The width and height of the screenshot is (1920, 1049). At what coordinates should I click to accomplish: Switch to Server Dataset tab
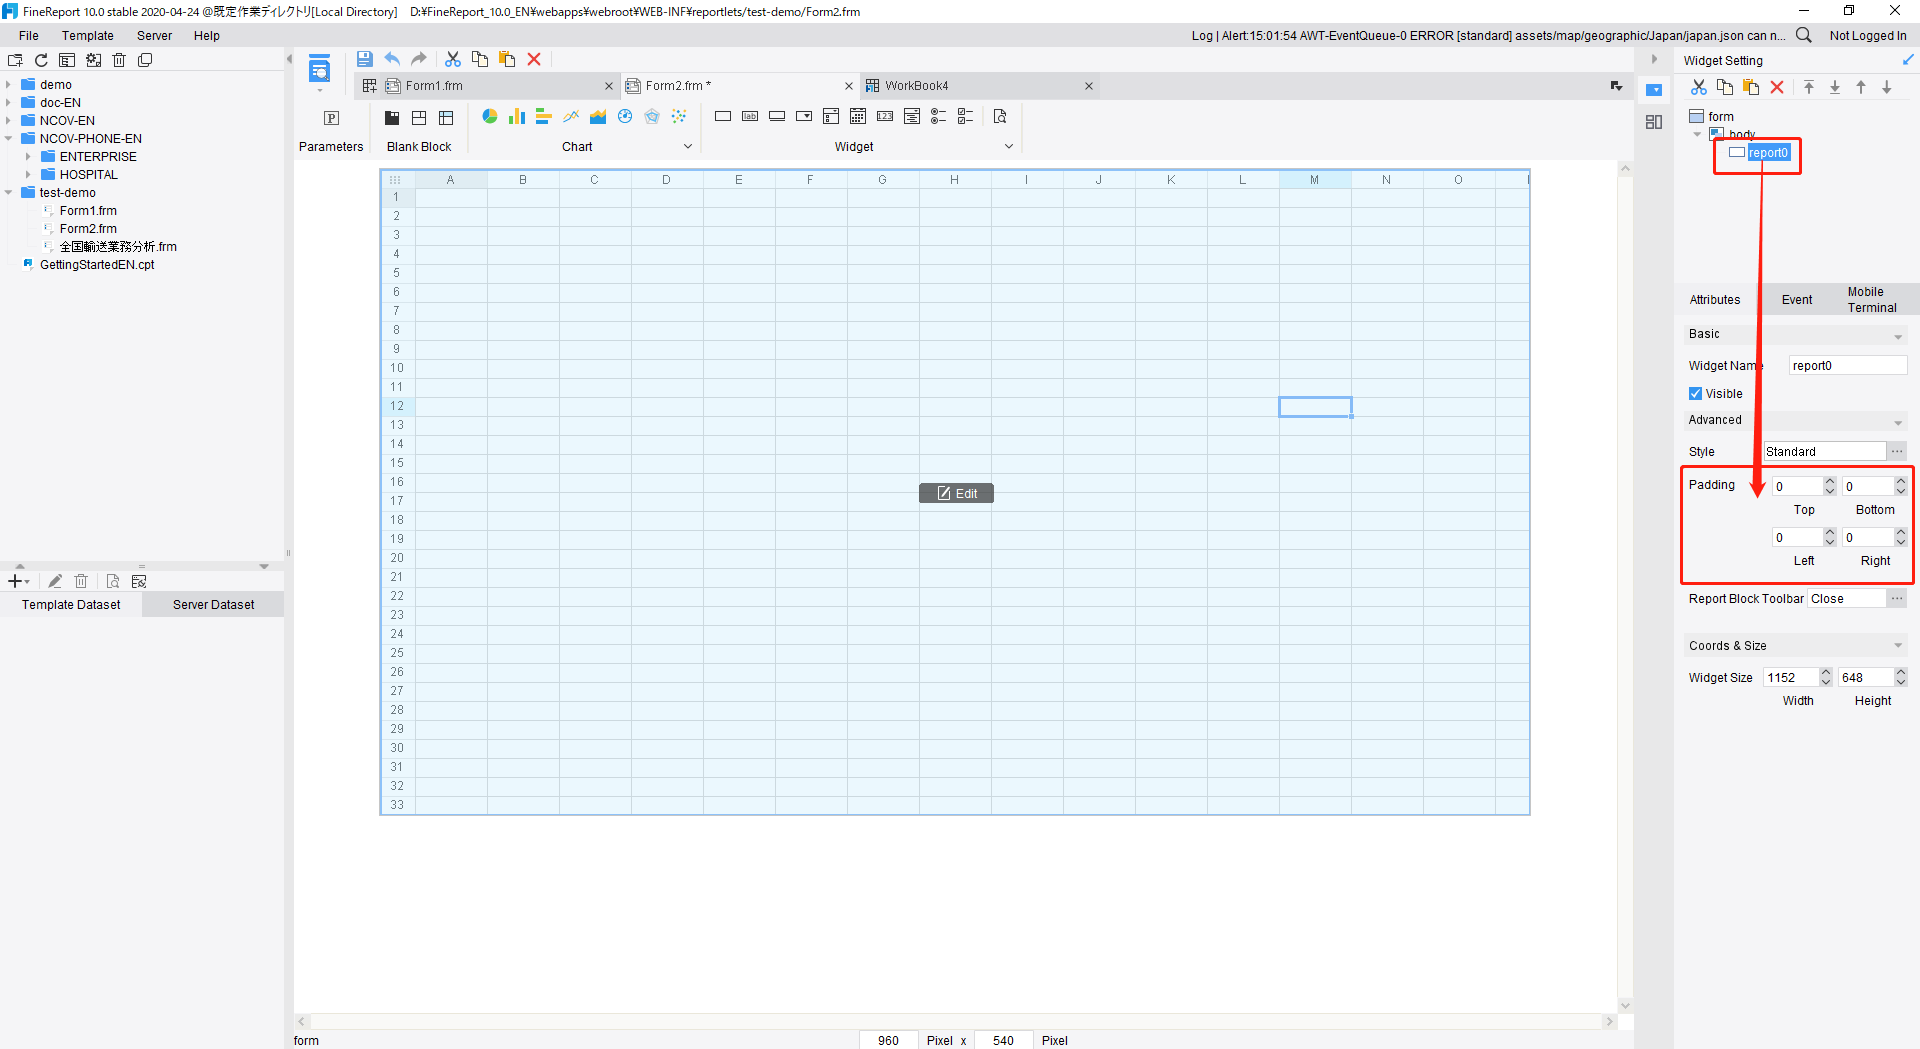(x=213, y=605)
